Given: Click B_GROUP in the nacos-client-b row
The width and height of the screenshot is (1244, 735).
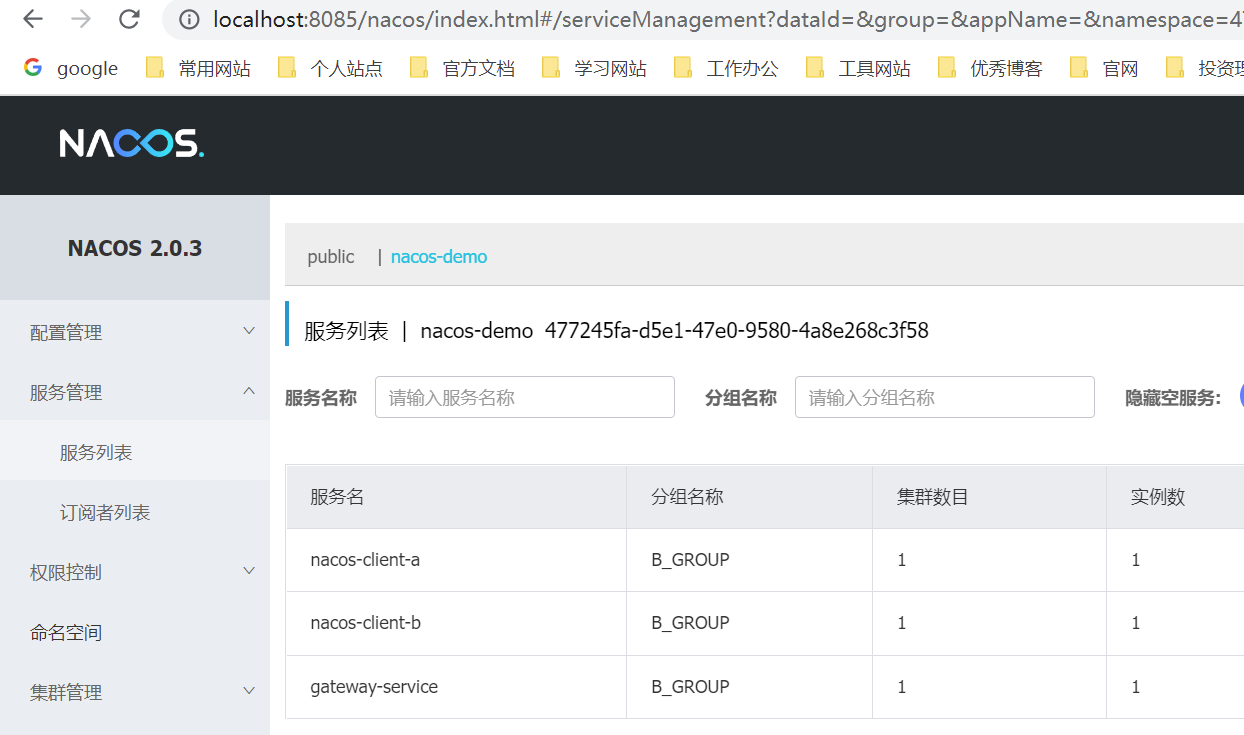Looking at the screenshot, I should (690, 623).
